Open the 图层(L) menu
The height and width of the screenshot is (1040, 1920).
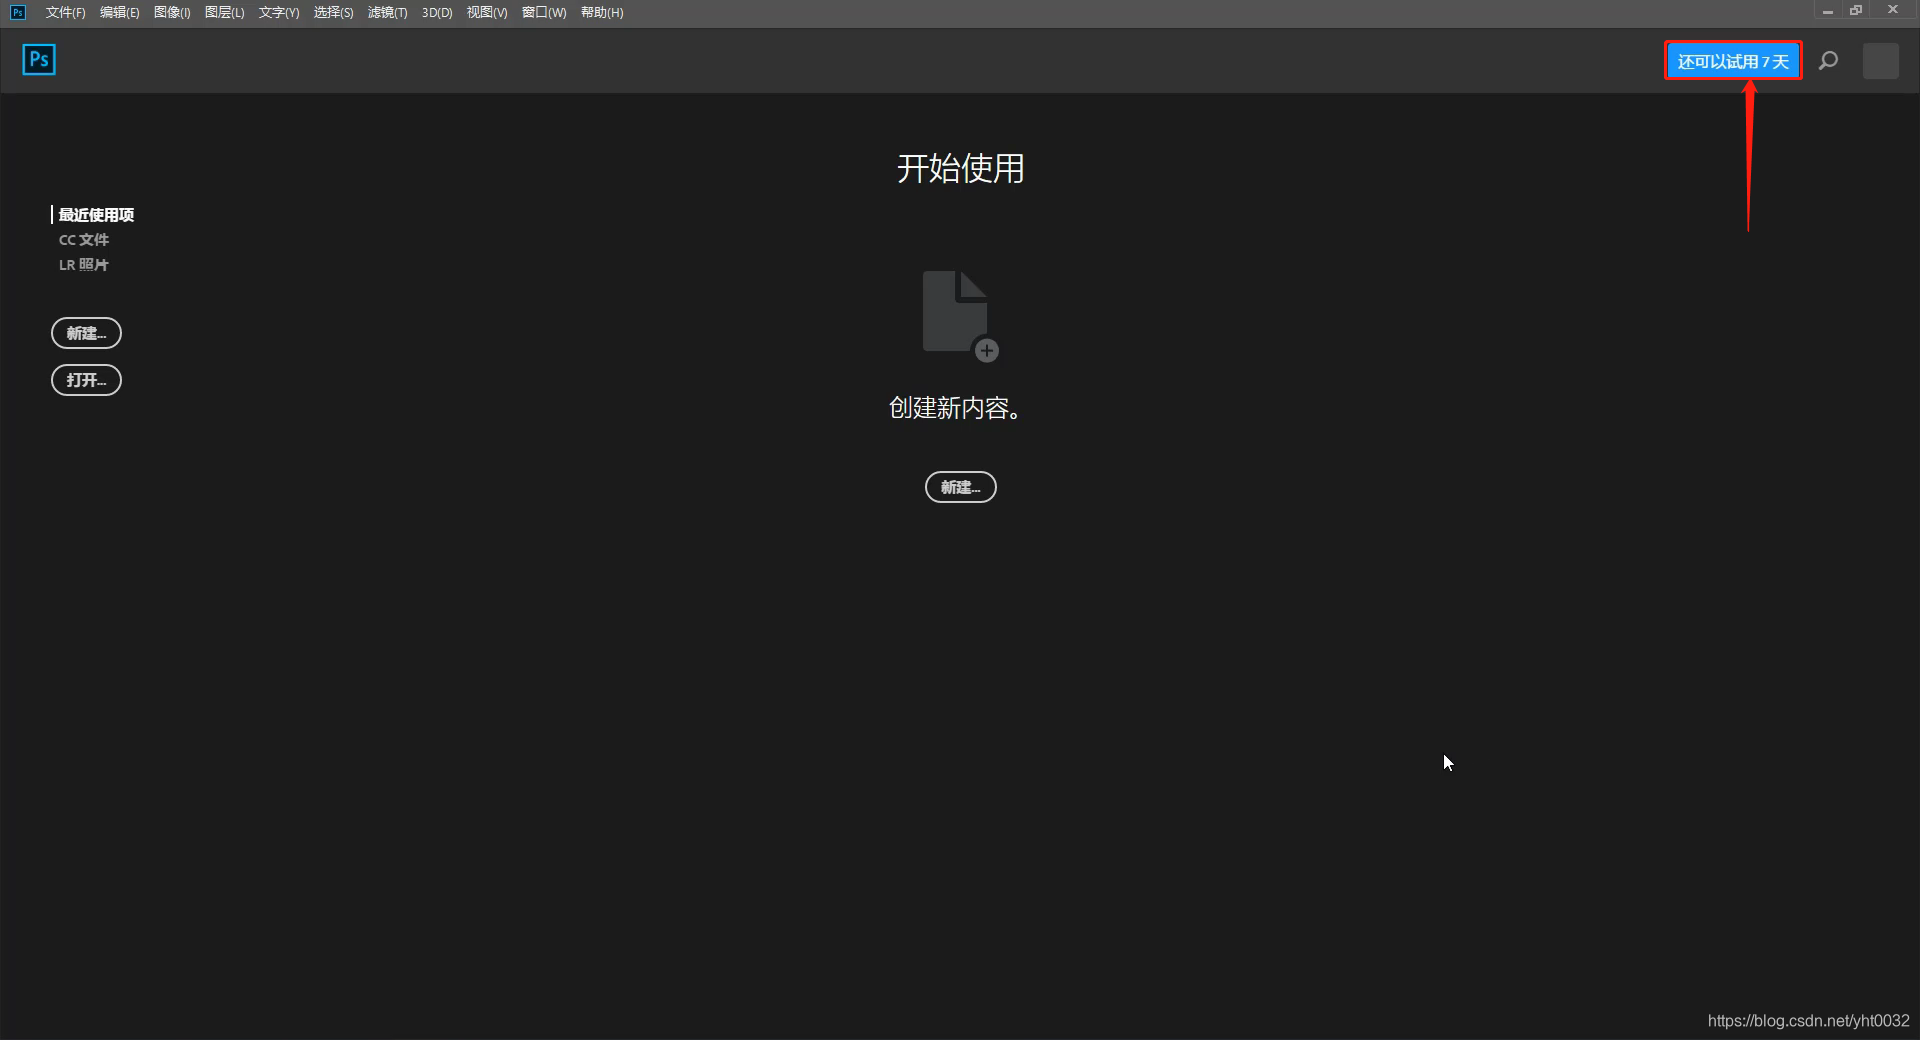(x=224, y=12)
